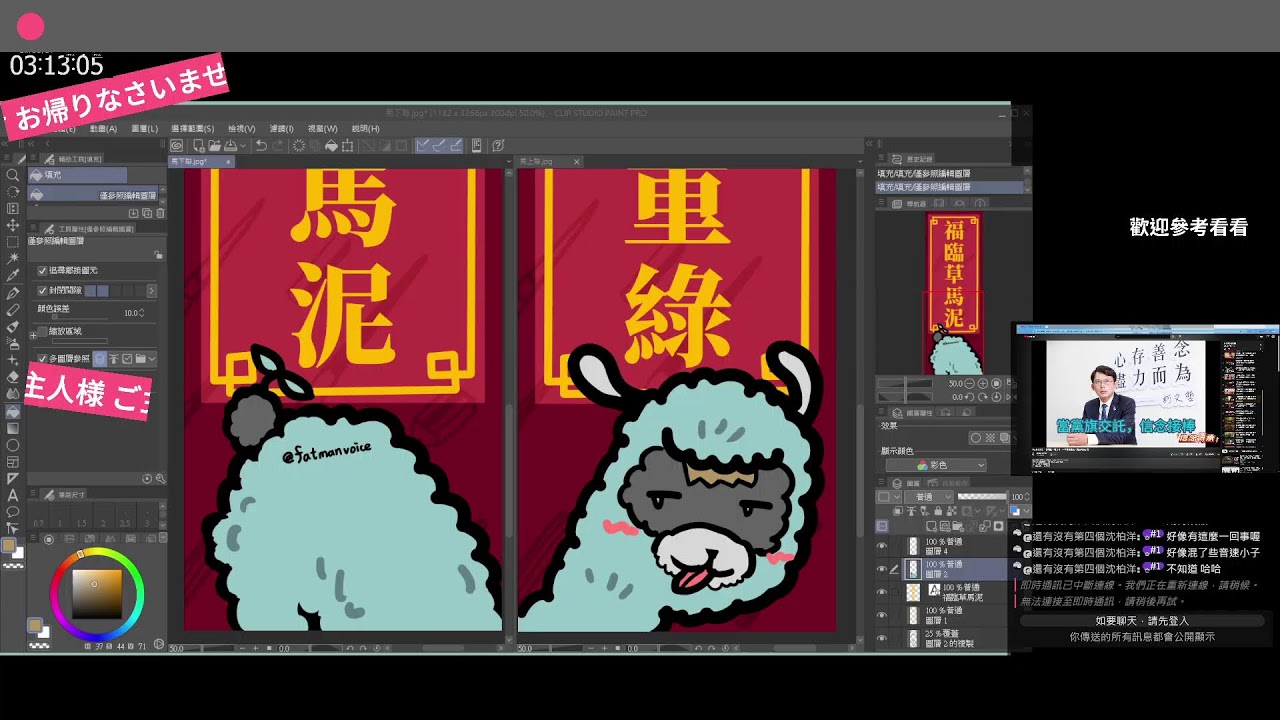
Task: Select the Gradient tool in toolbox
Action: pos(13,411)
